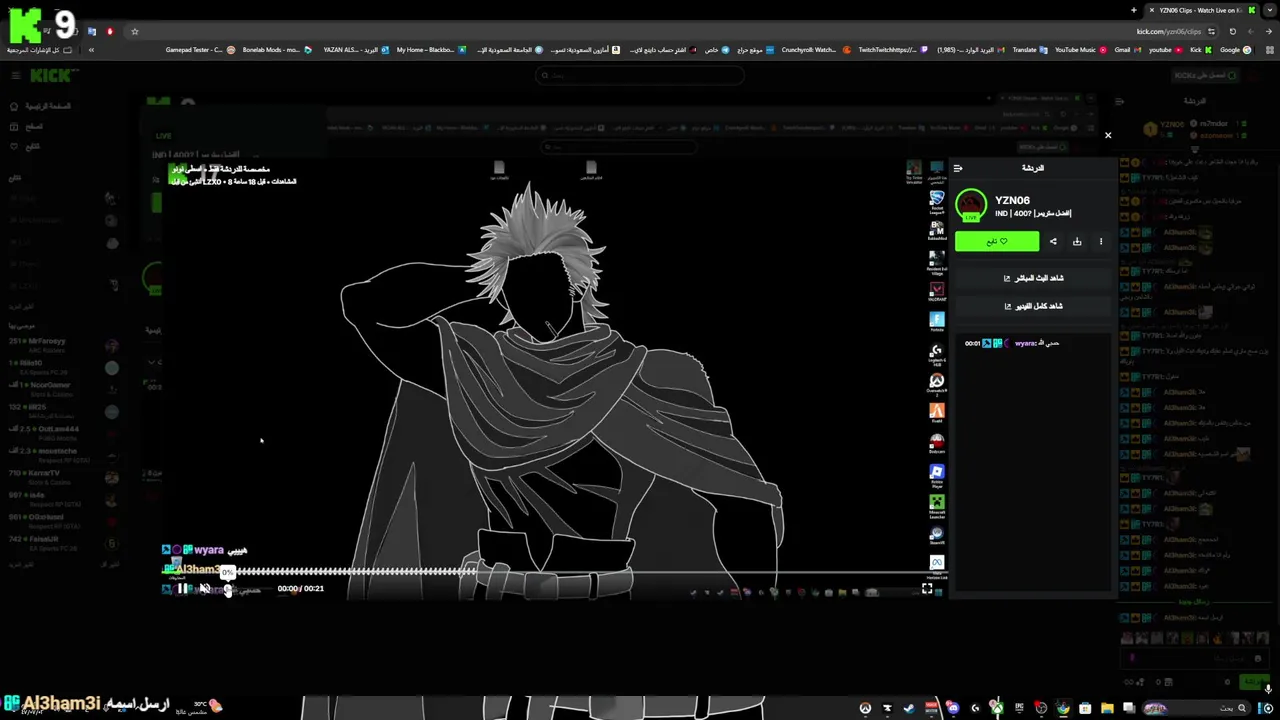This screenshot has height=720, width=1280.
Task: Open the three-dot more options menu
Action: (x=1101, y=241)
